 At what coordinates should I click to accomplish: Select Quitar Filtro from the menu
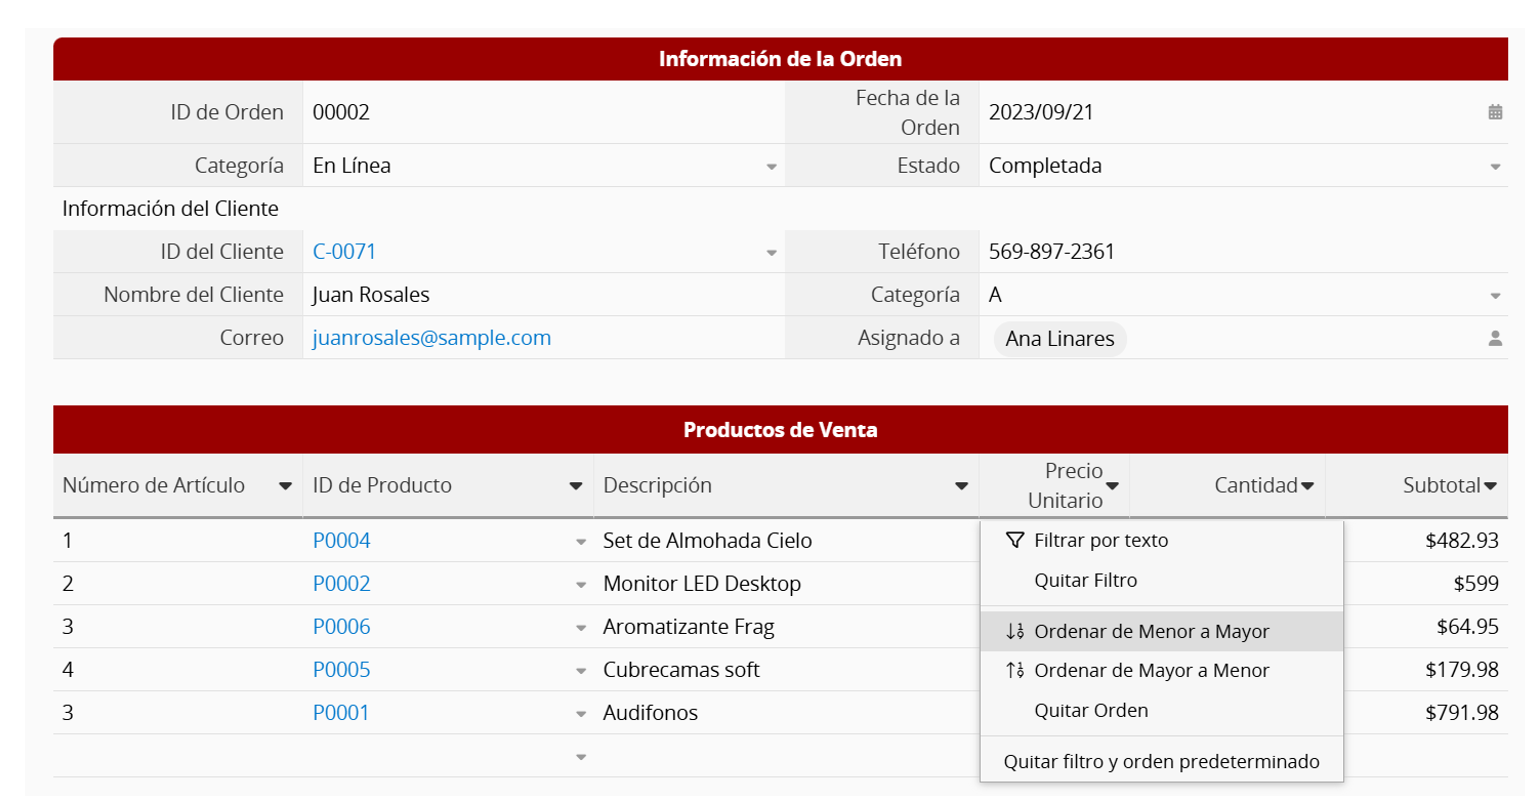click(1085, 580)
